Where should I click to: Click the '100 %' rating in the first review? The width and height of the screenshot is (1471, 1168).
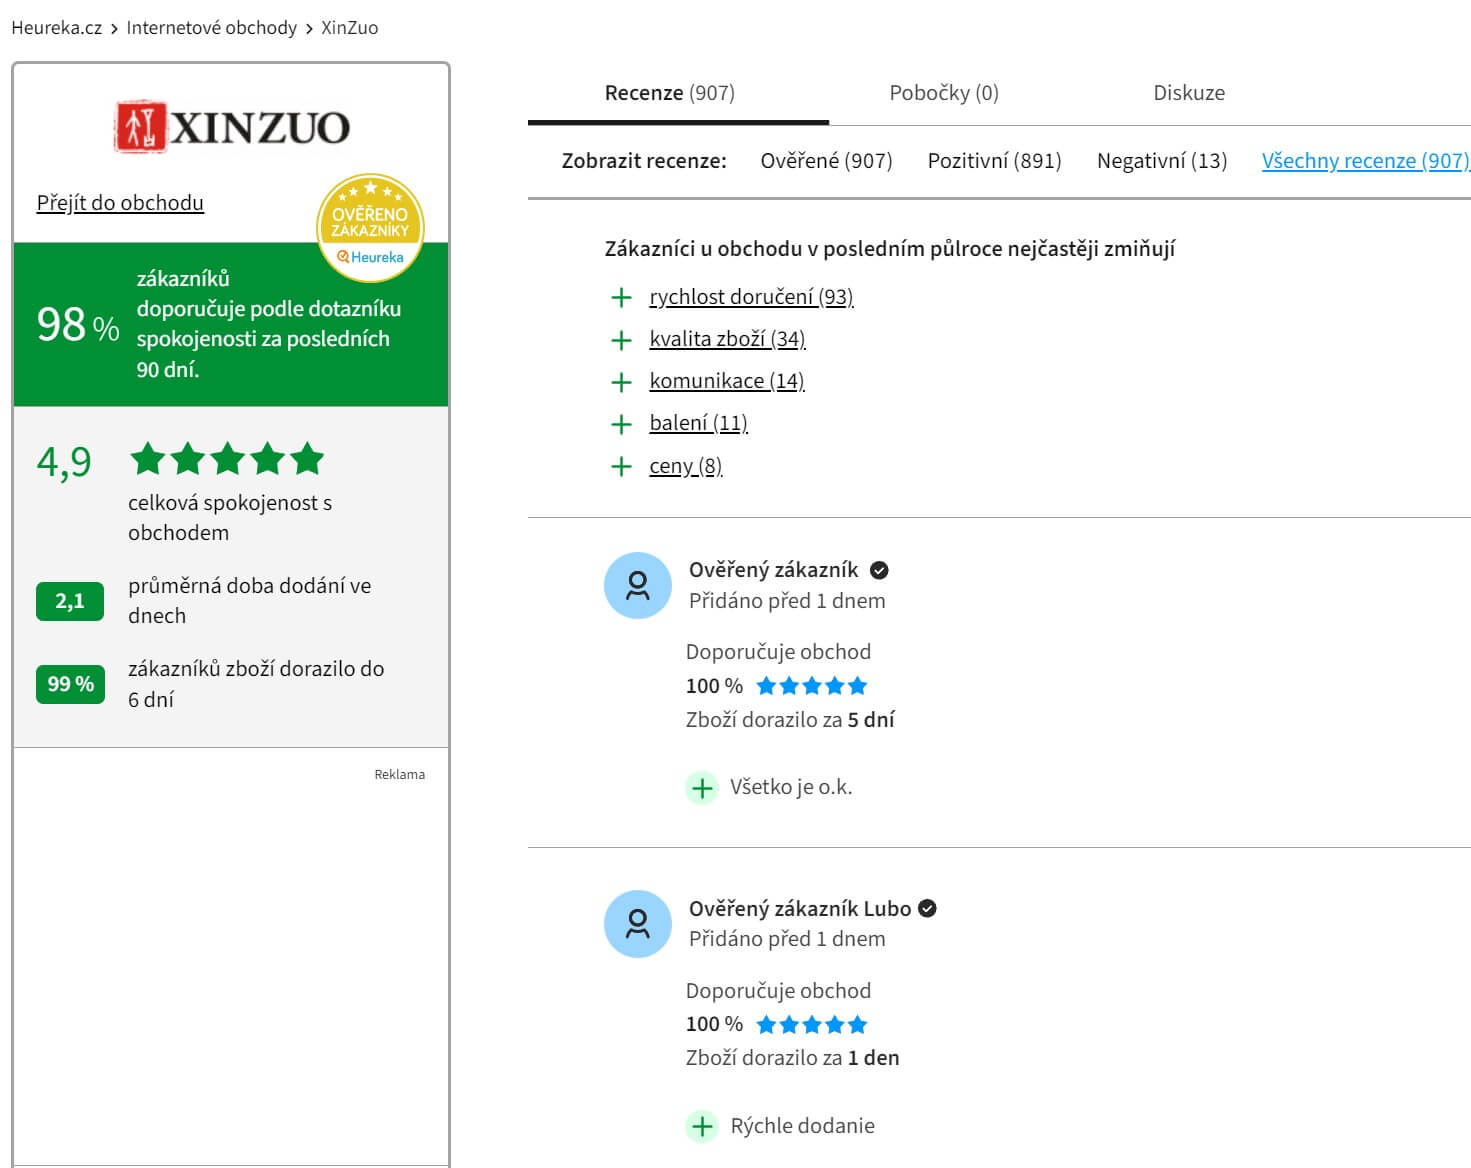714,686
